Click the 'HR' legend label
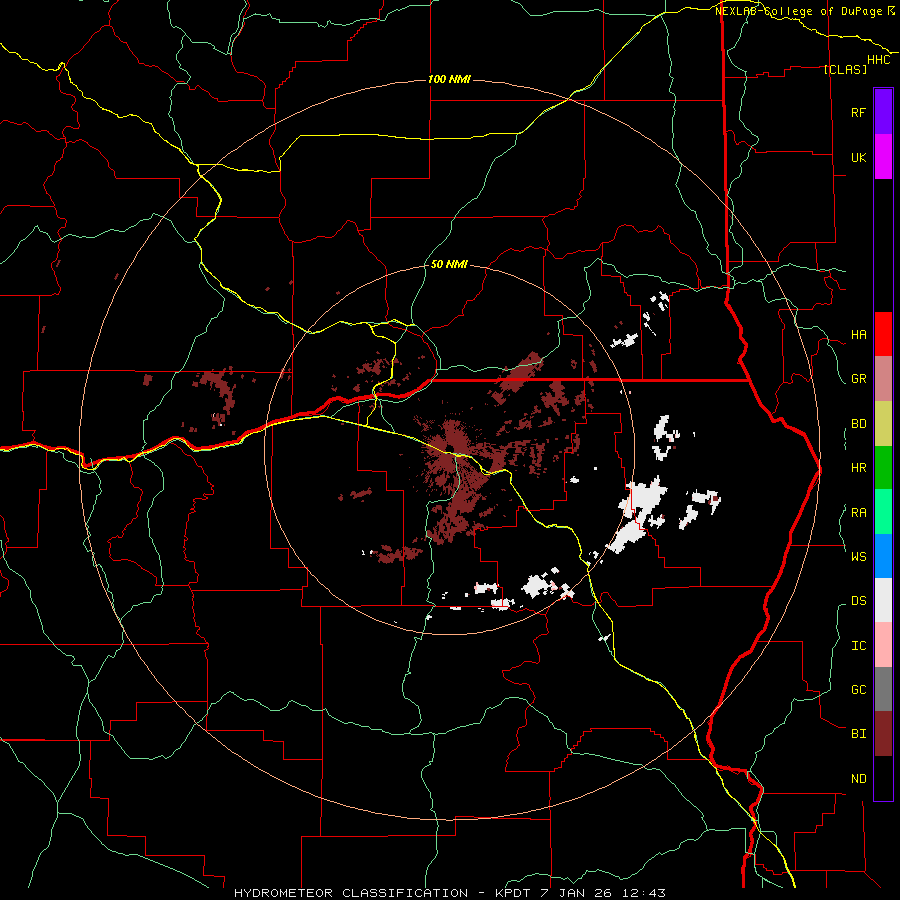This screenshot has width=900, height=900. point(858,468)
